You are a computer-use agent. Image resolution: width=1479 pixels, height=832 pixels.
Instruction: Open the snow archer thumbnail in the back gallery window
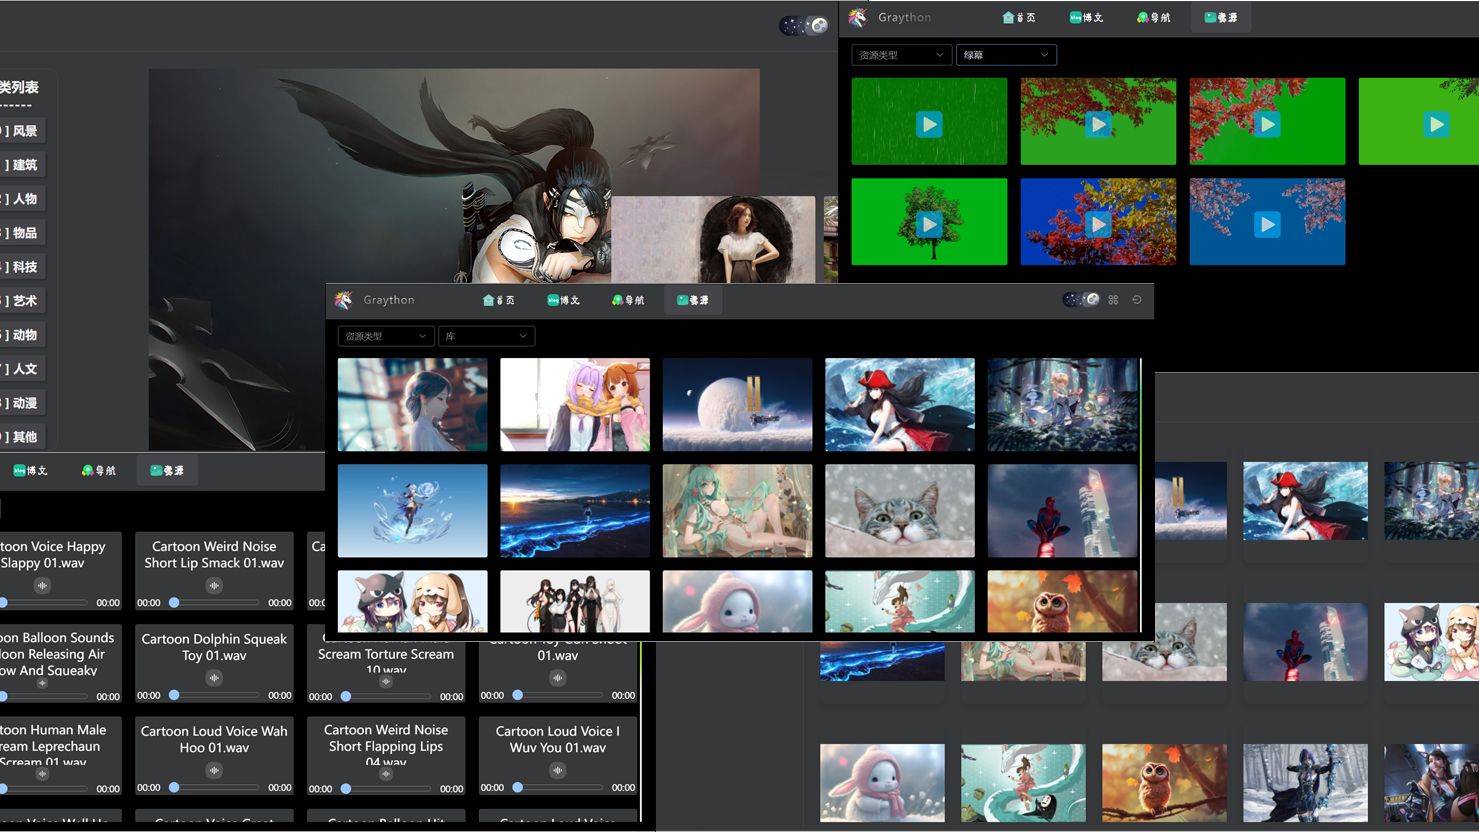(x=1305, y=783)
